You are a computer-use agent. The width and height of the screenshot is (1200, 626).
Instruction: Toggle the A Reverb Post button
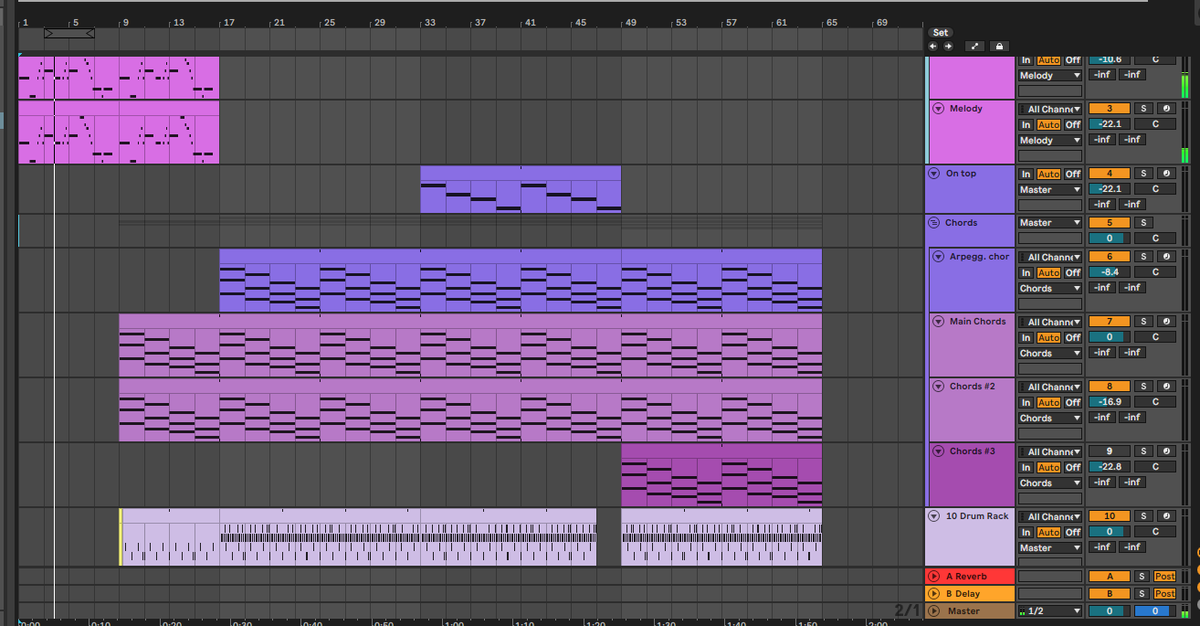[x=1165, y=576]
